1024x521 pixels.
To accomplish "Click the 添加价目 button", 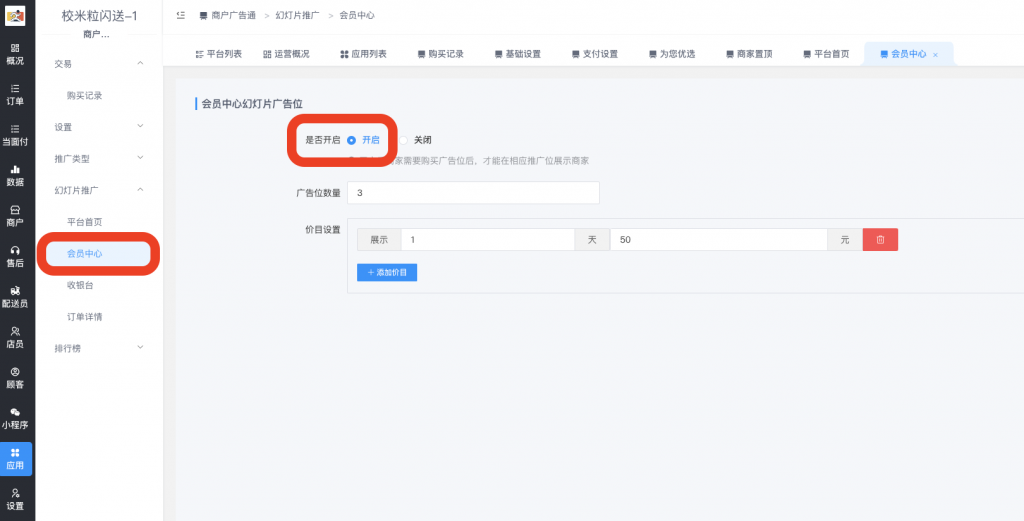I will (387, 272).
